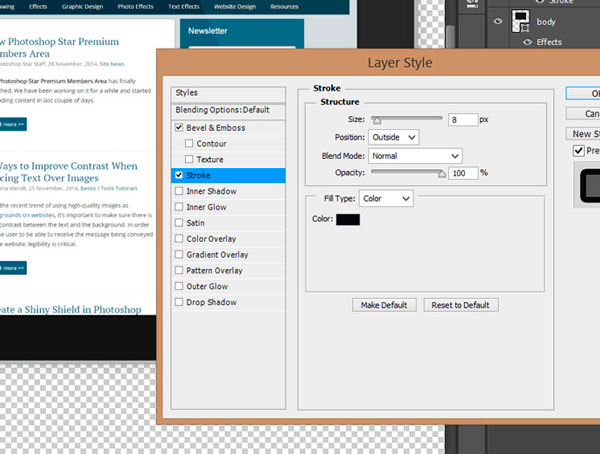Select the Inner Shadow style label

click(x=211, y=191)
